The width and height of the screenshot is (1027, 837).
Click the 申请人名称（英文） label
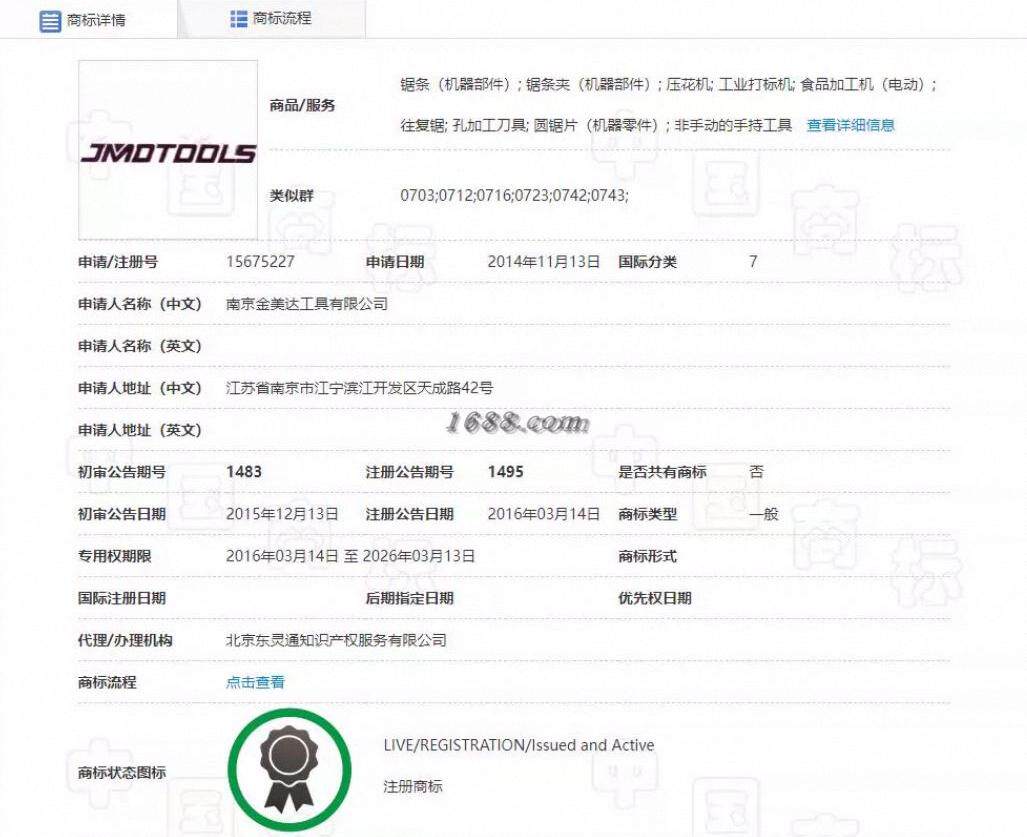[140, 346]
